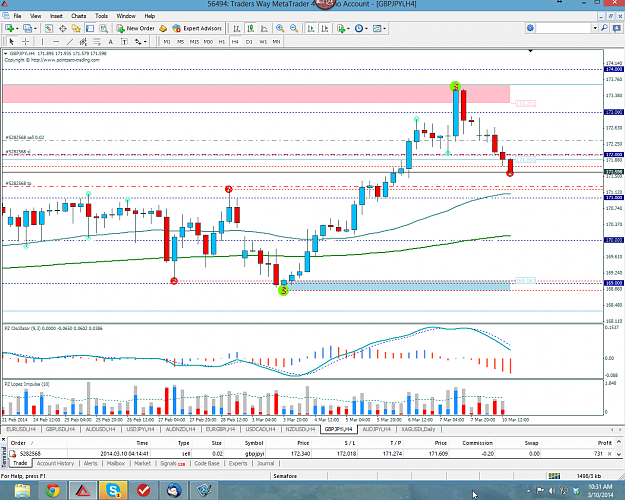Select the H4 timeframe button
The width and height of the screenshot is (625, 500).
[235, 41]
